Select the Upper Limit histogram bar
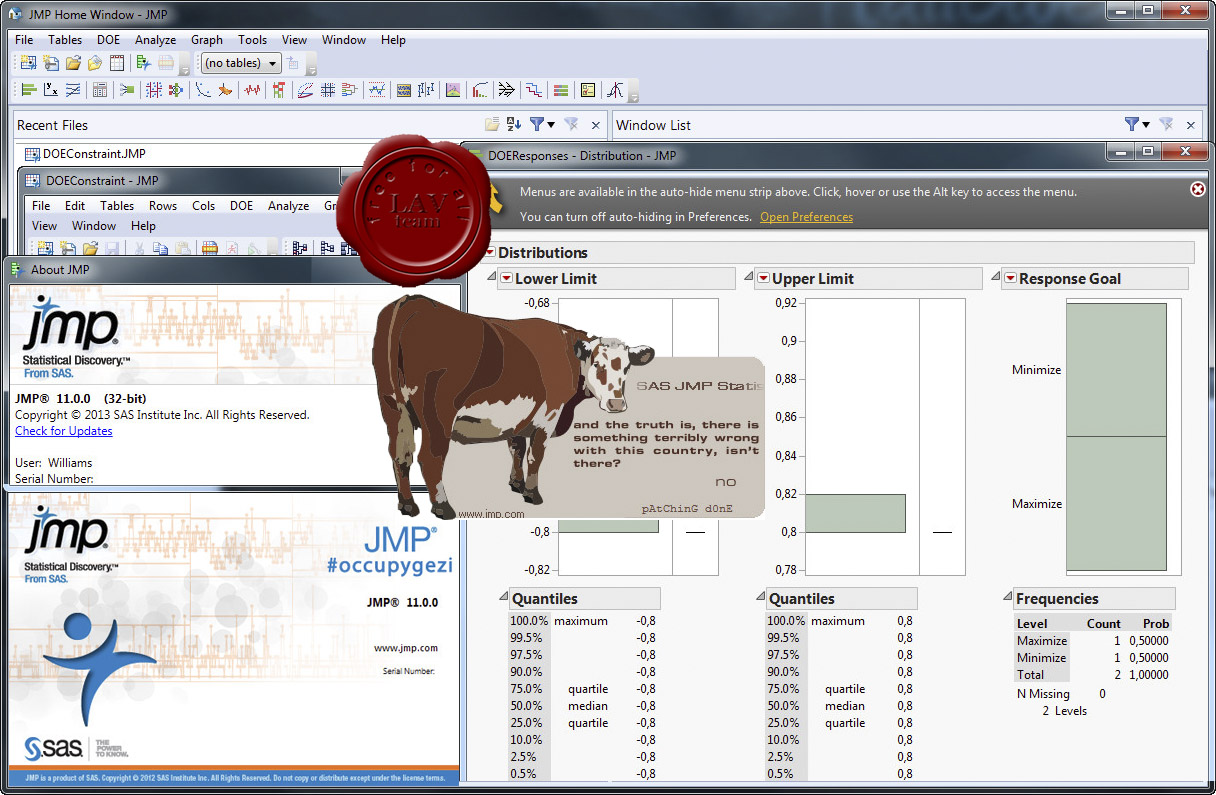Image resolution: width=1216 pixels, height=795 pixels. coord(855,513)
